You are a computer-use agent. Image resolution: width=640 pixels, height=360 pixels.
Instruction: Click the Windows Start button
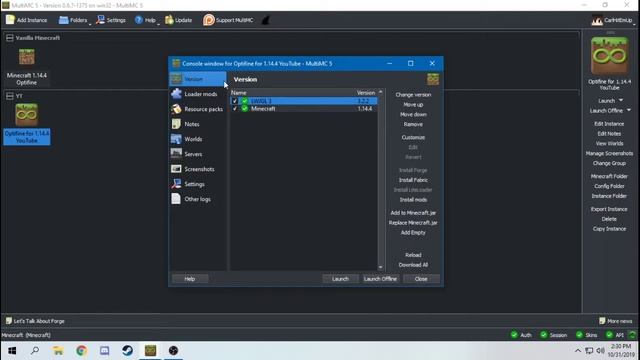12,351
